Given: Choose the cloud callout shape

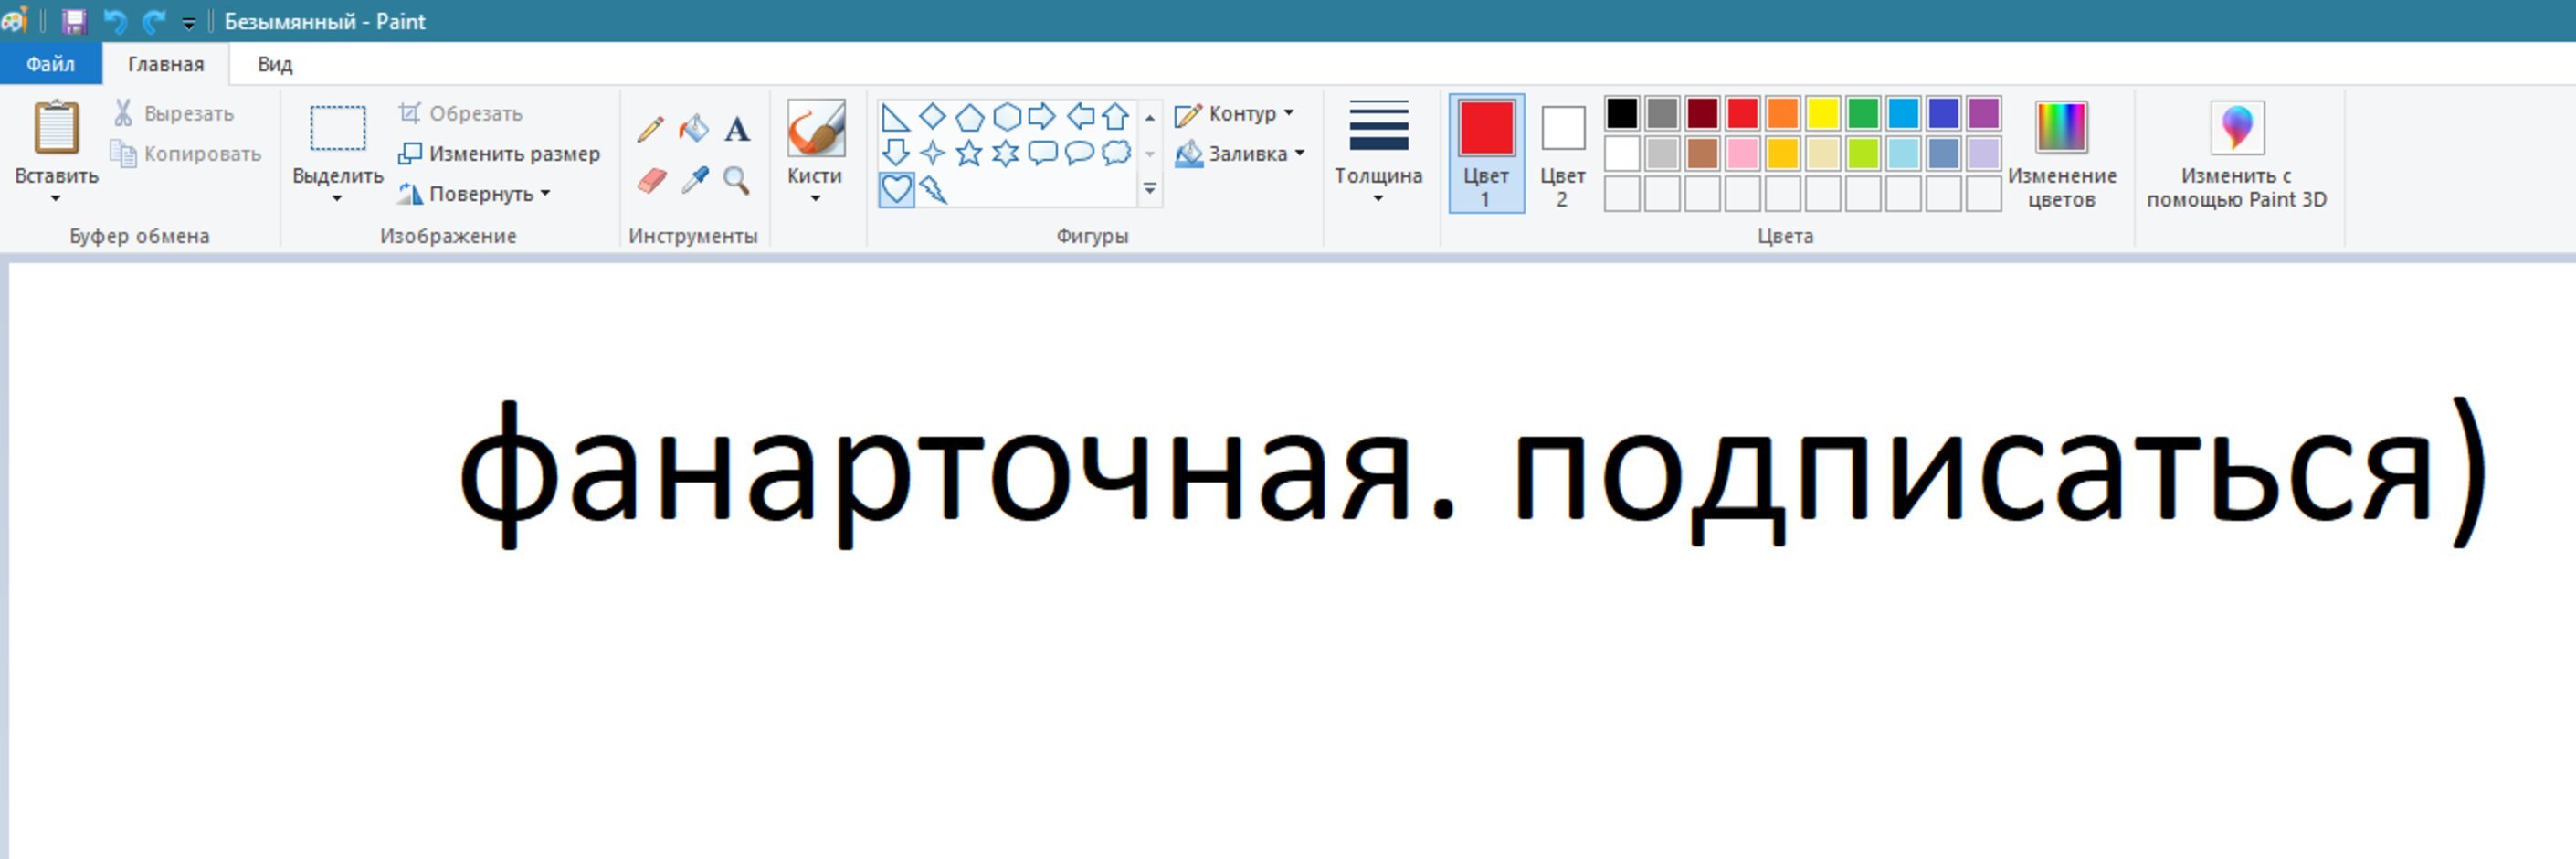Looking at the screenshot, I should coord(1116,153).
